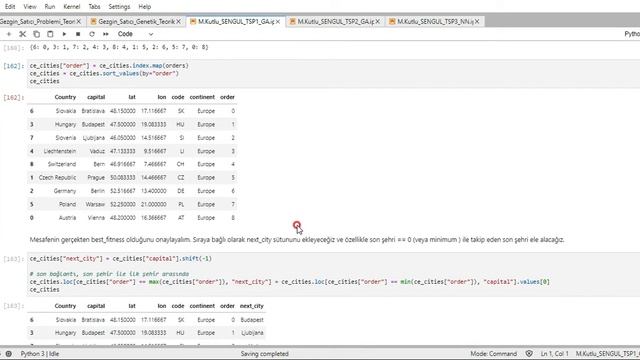Click the Turkish markdown text starting 'Mesafenin gerçekten'
The image size is (640, 360).
click(297, 240)
